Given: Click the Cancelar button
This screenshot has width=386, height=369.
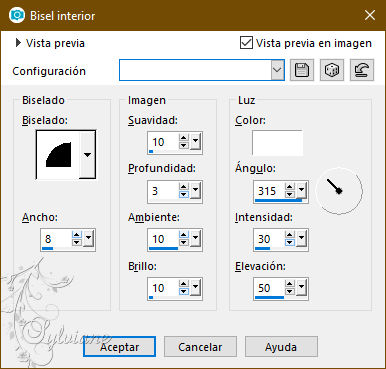Looking at the screenshot, I should point(200,347).
